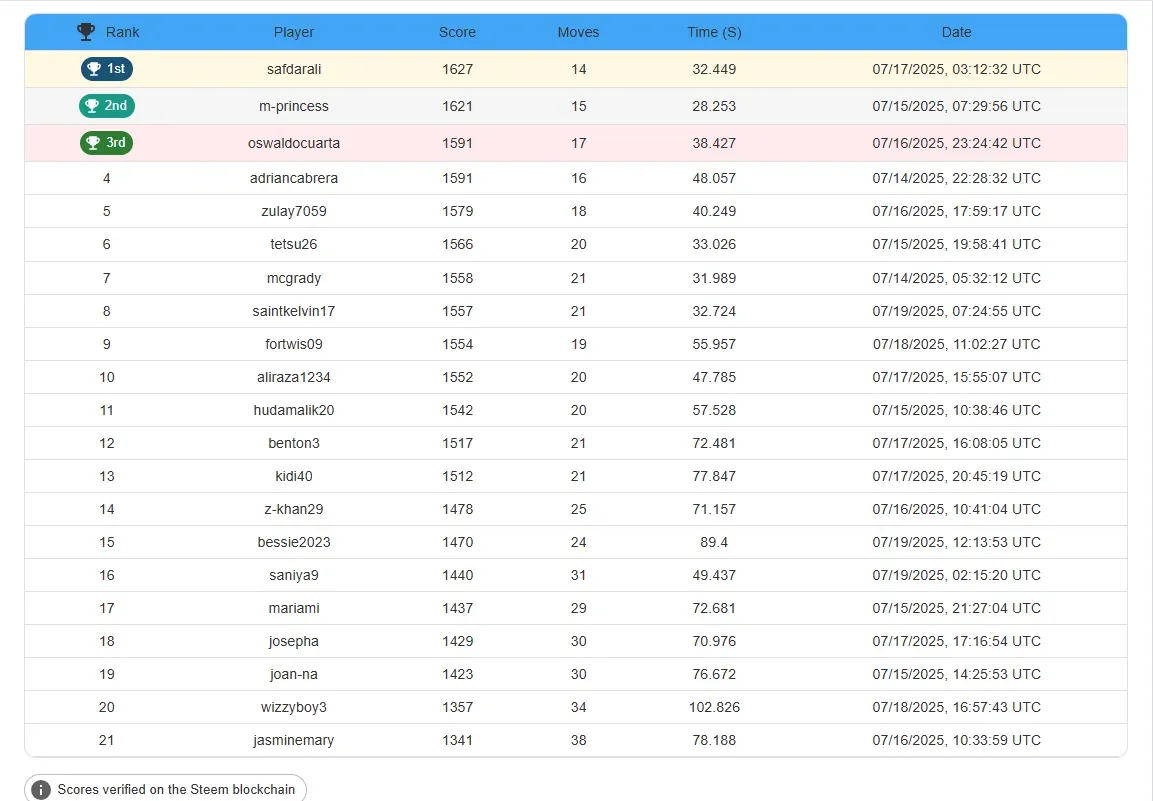Click time value 77.847 for kidi40
Image resolution: width=1153 pixels, height=801 pixels.
click(714, 477)
